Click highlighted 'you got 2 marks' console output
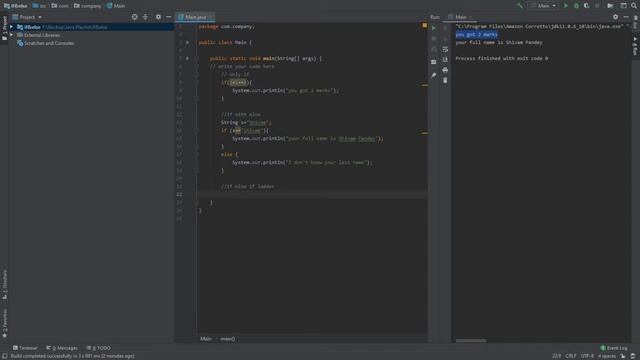This screenshot has width=640, height=360. (x=476, y=35)
